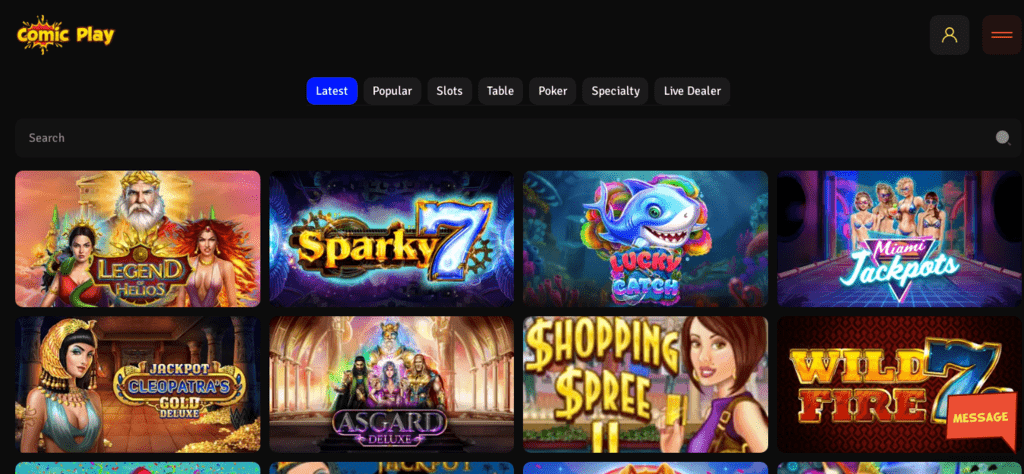
Task: Select the Latest games tab
Action: pos(332,91)
